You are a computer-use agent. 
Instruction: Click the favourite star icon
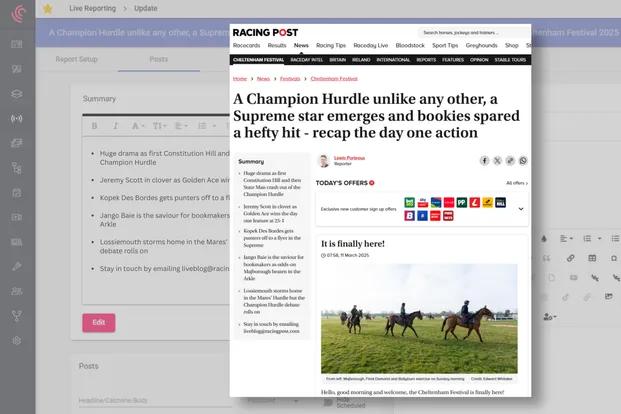[x=48, y=8]
